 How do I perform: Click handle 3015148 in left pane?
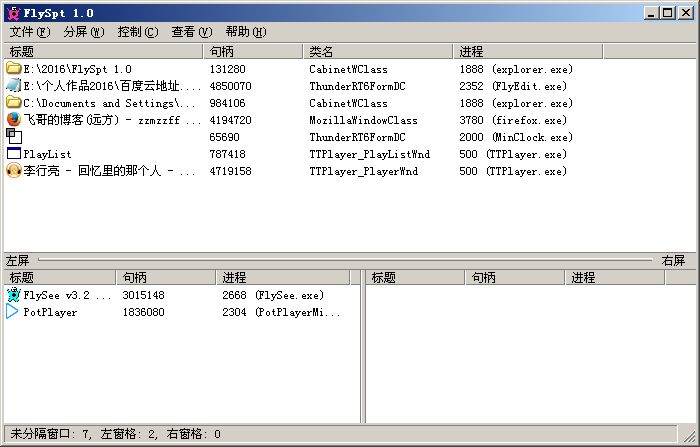tap(143, 295)
